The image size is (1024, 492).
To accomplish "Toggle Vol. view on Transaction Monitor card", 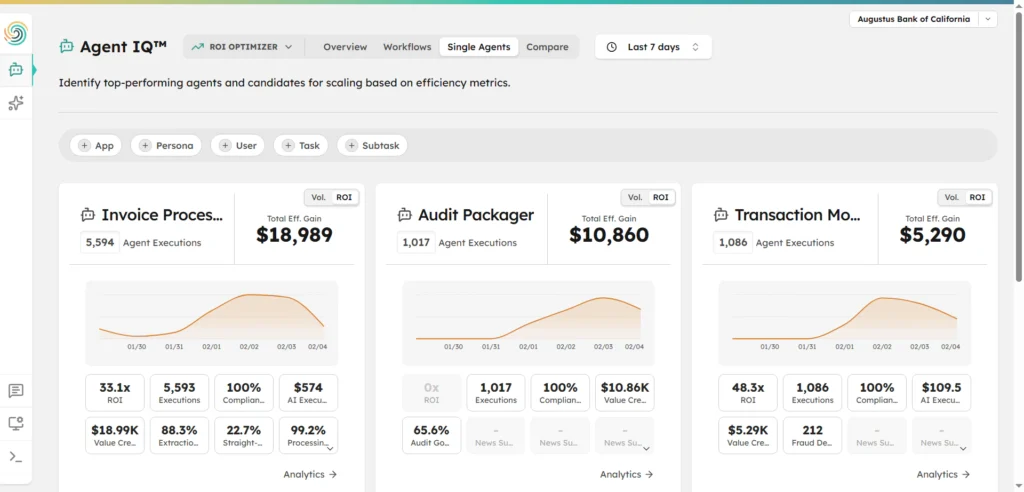I will 952,197.
